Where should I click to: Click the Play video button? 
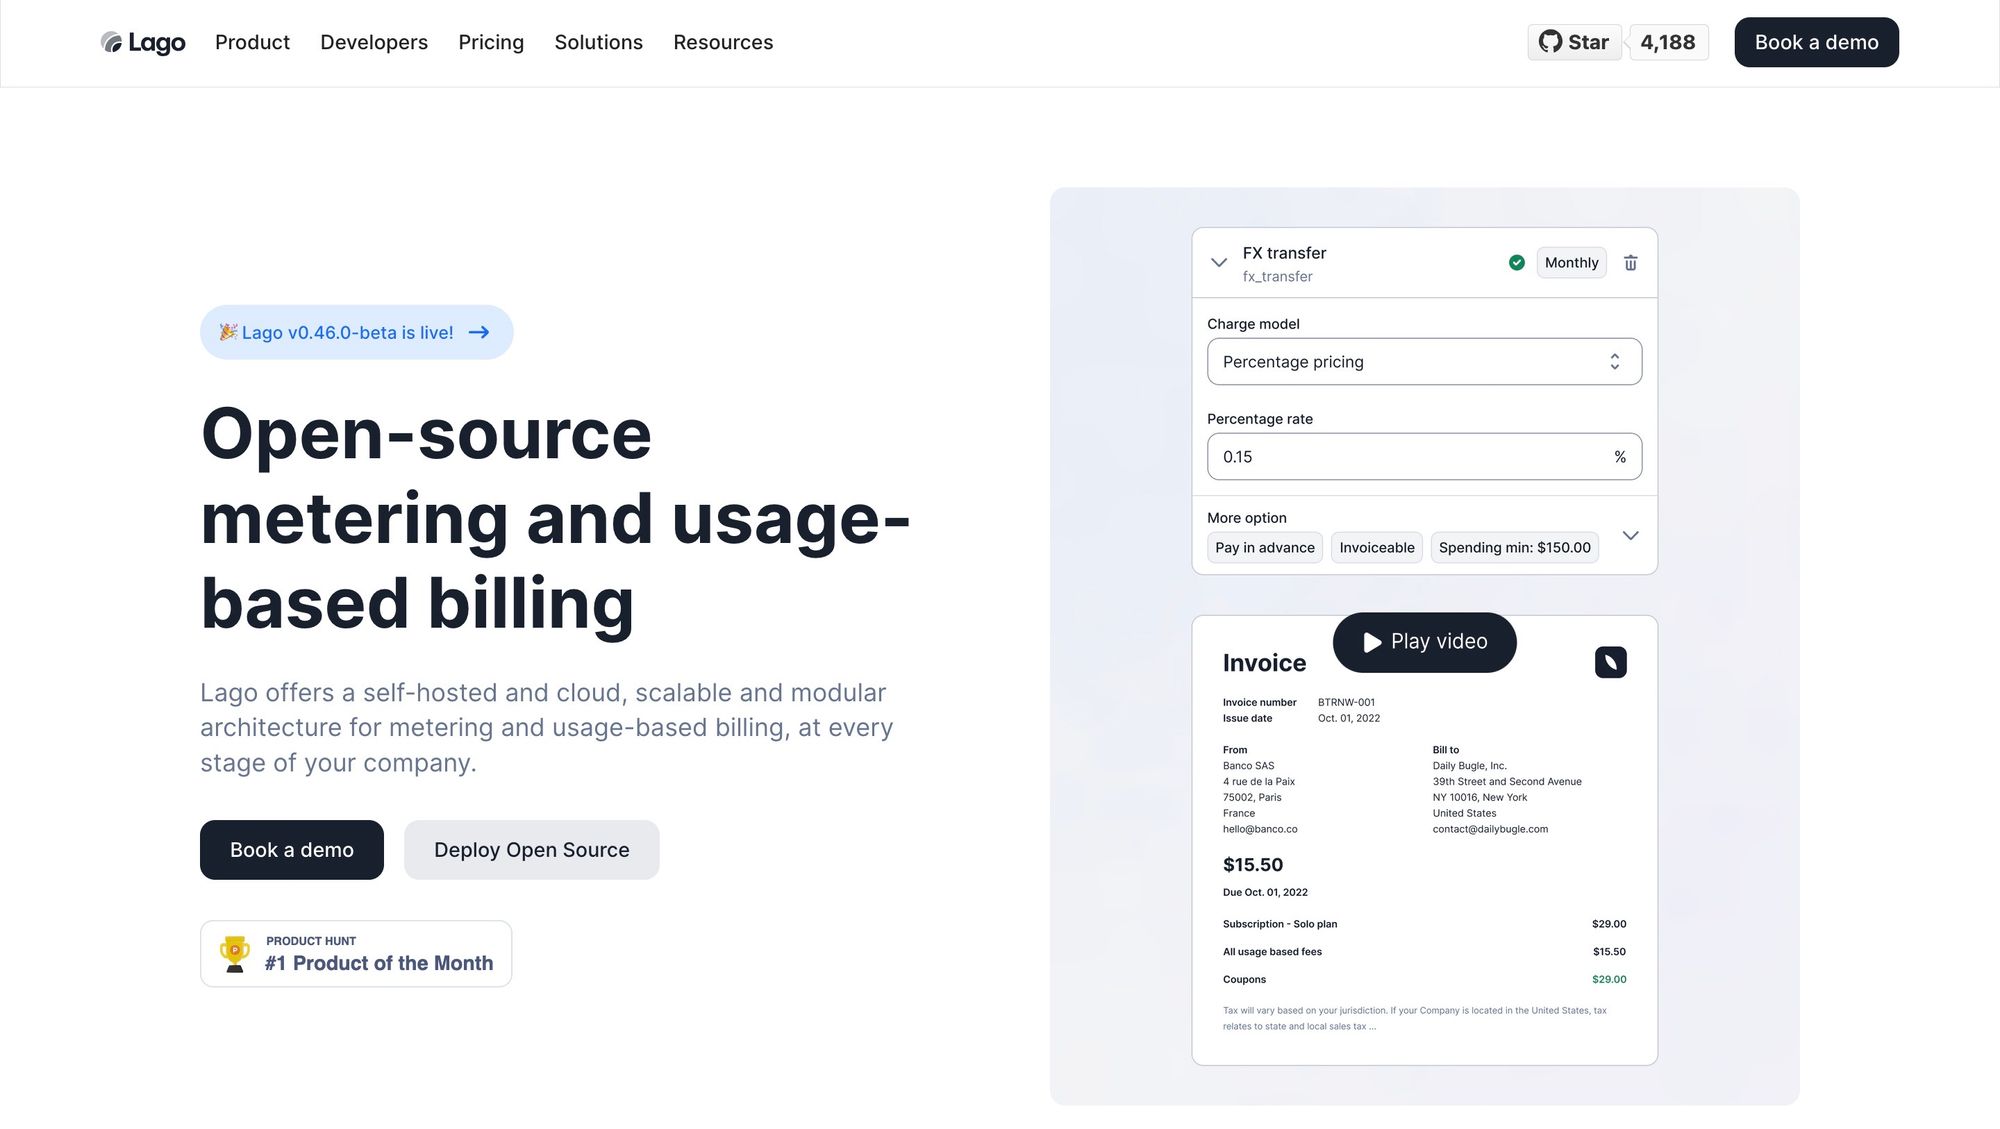coord(1424,642)
